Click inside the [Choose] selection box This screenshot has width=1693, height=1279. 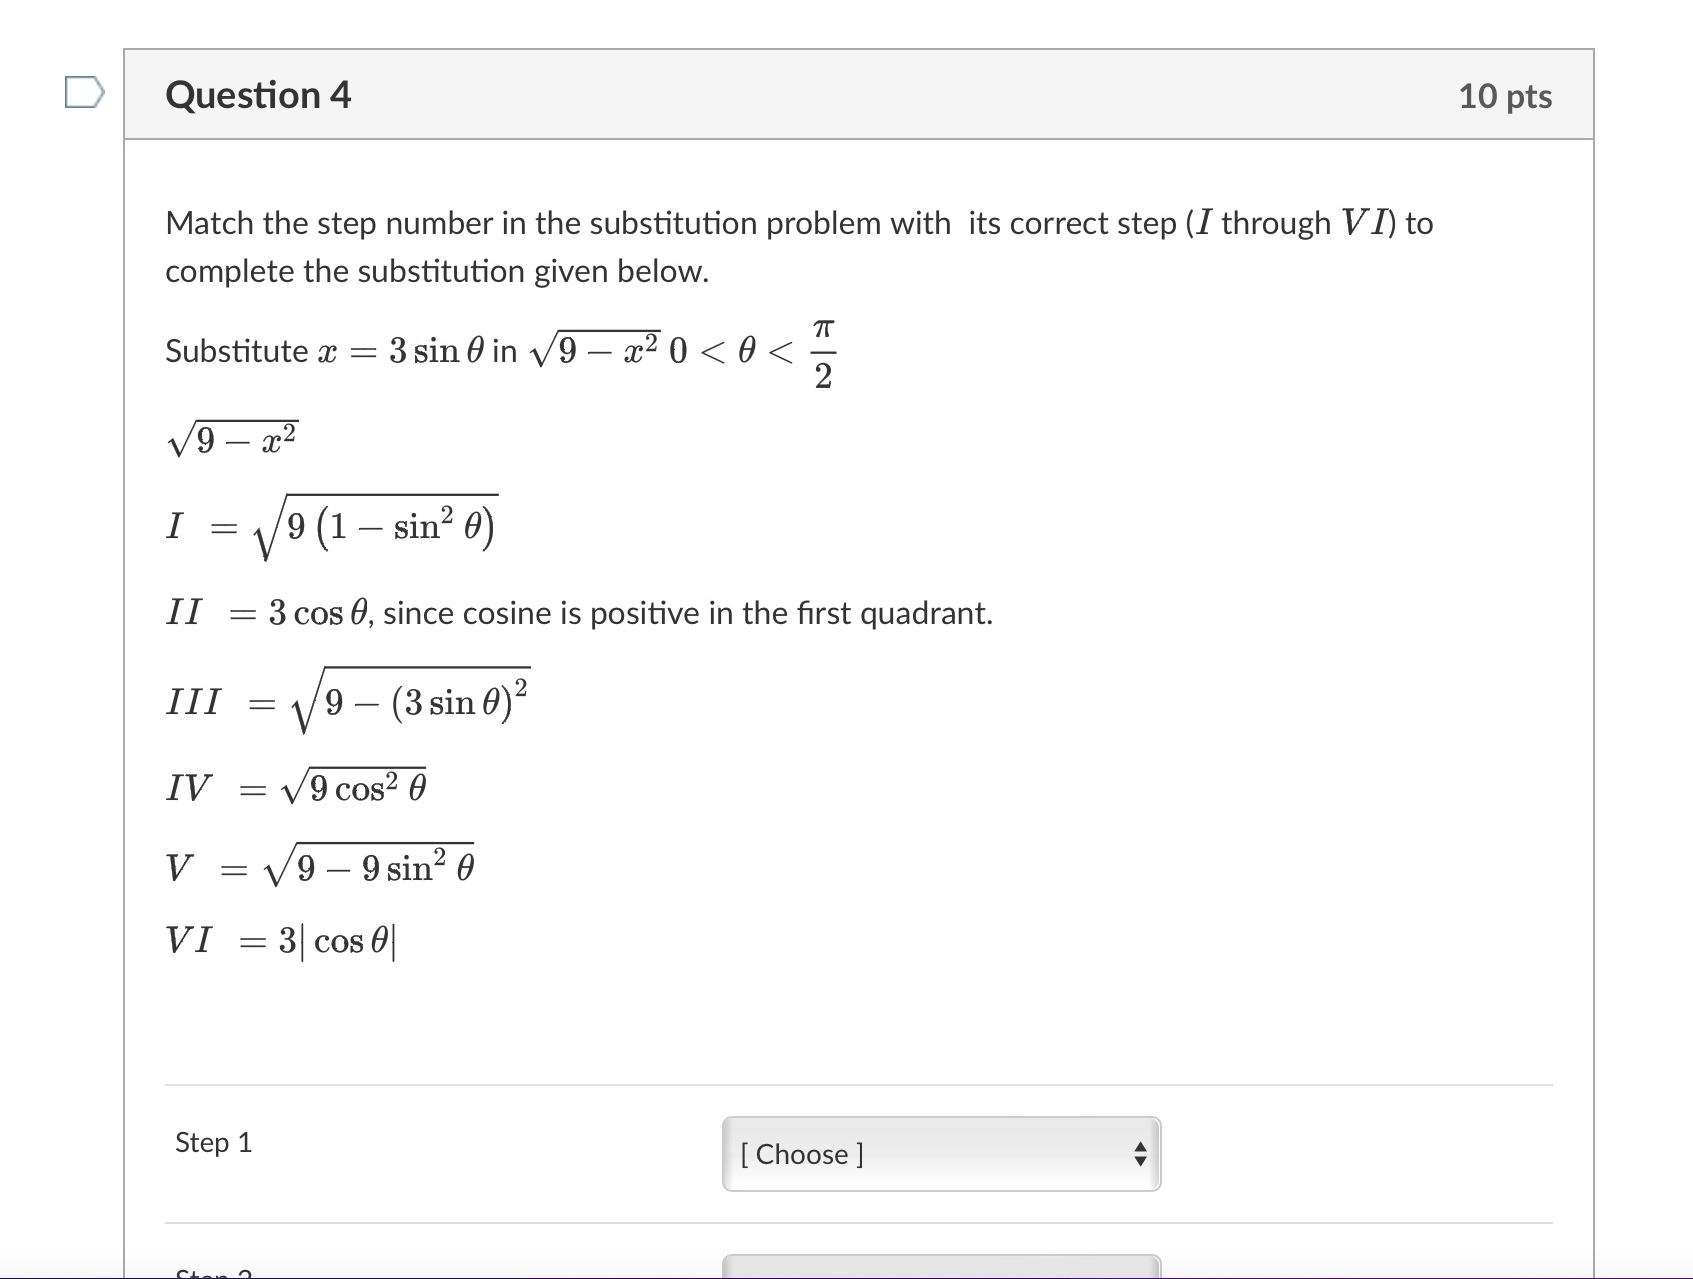900,1154
